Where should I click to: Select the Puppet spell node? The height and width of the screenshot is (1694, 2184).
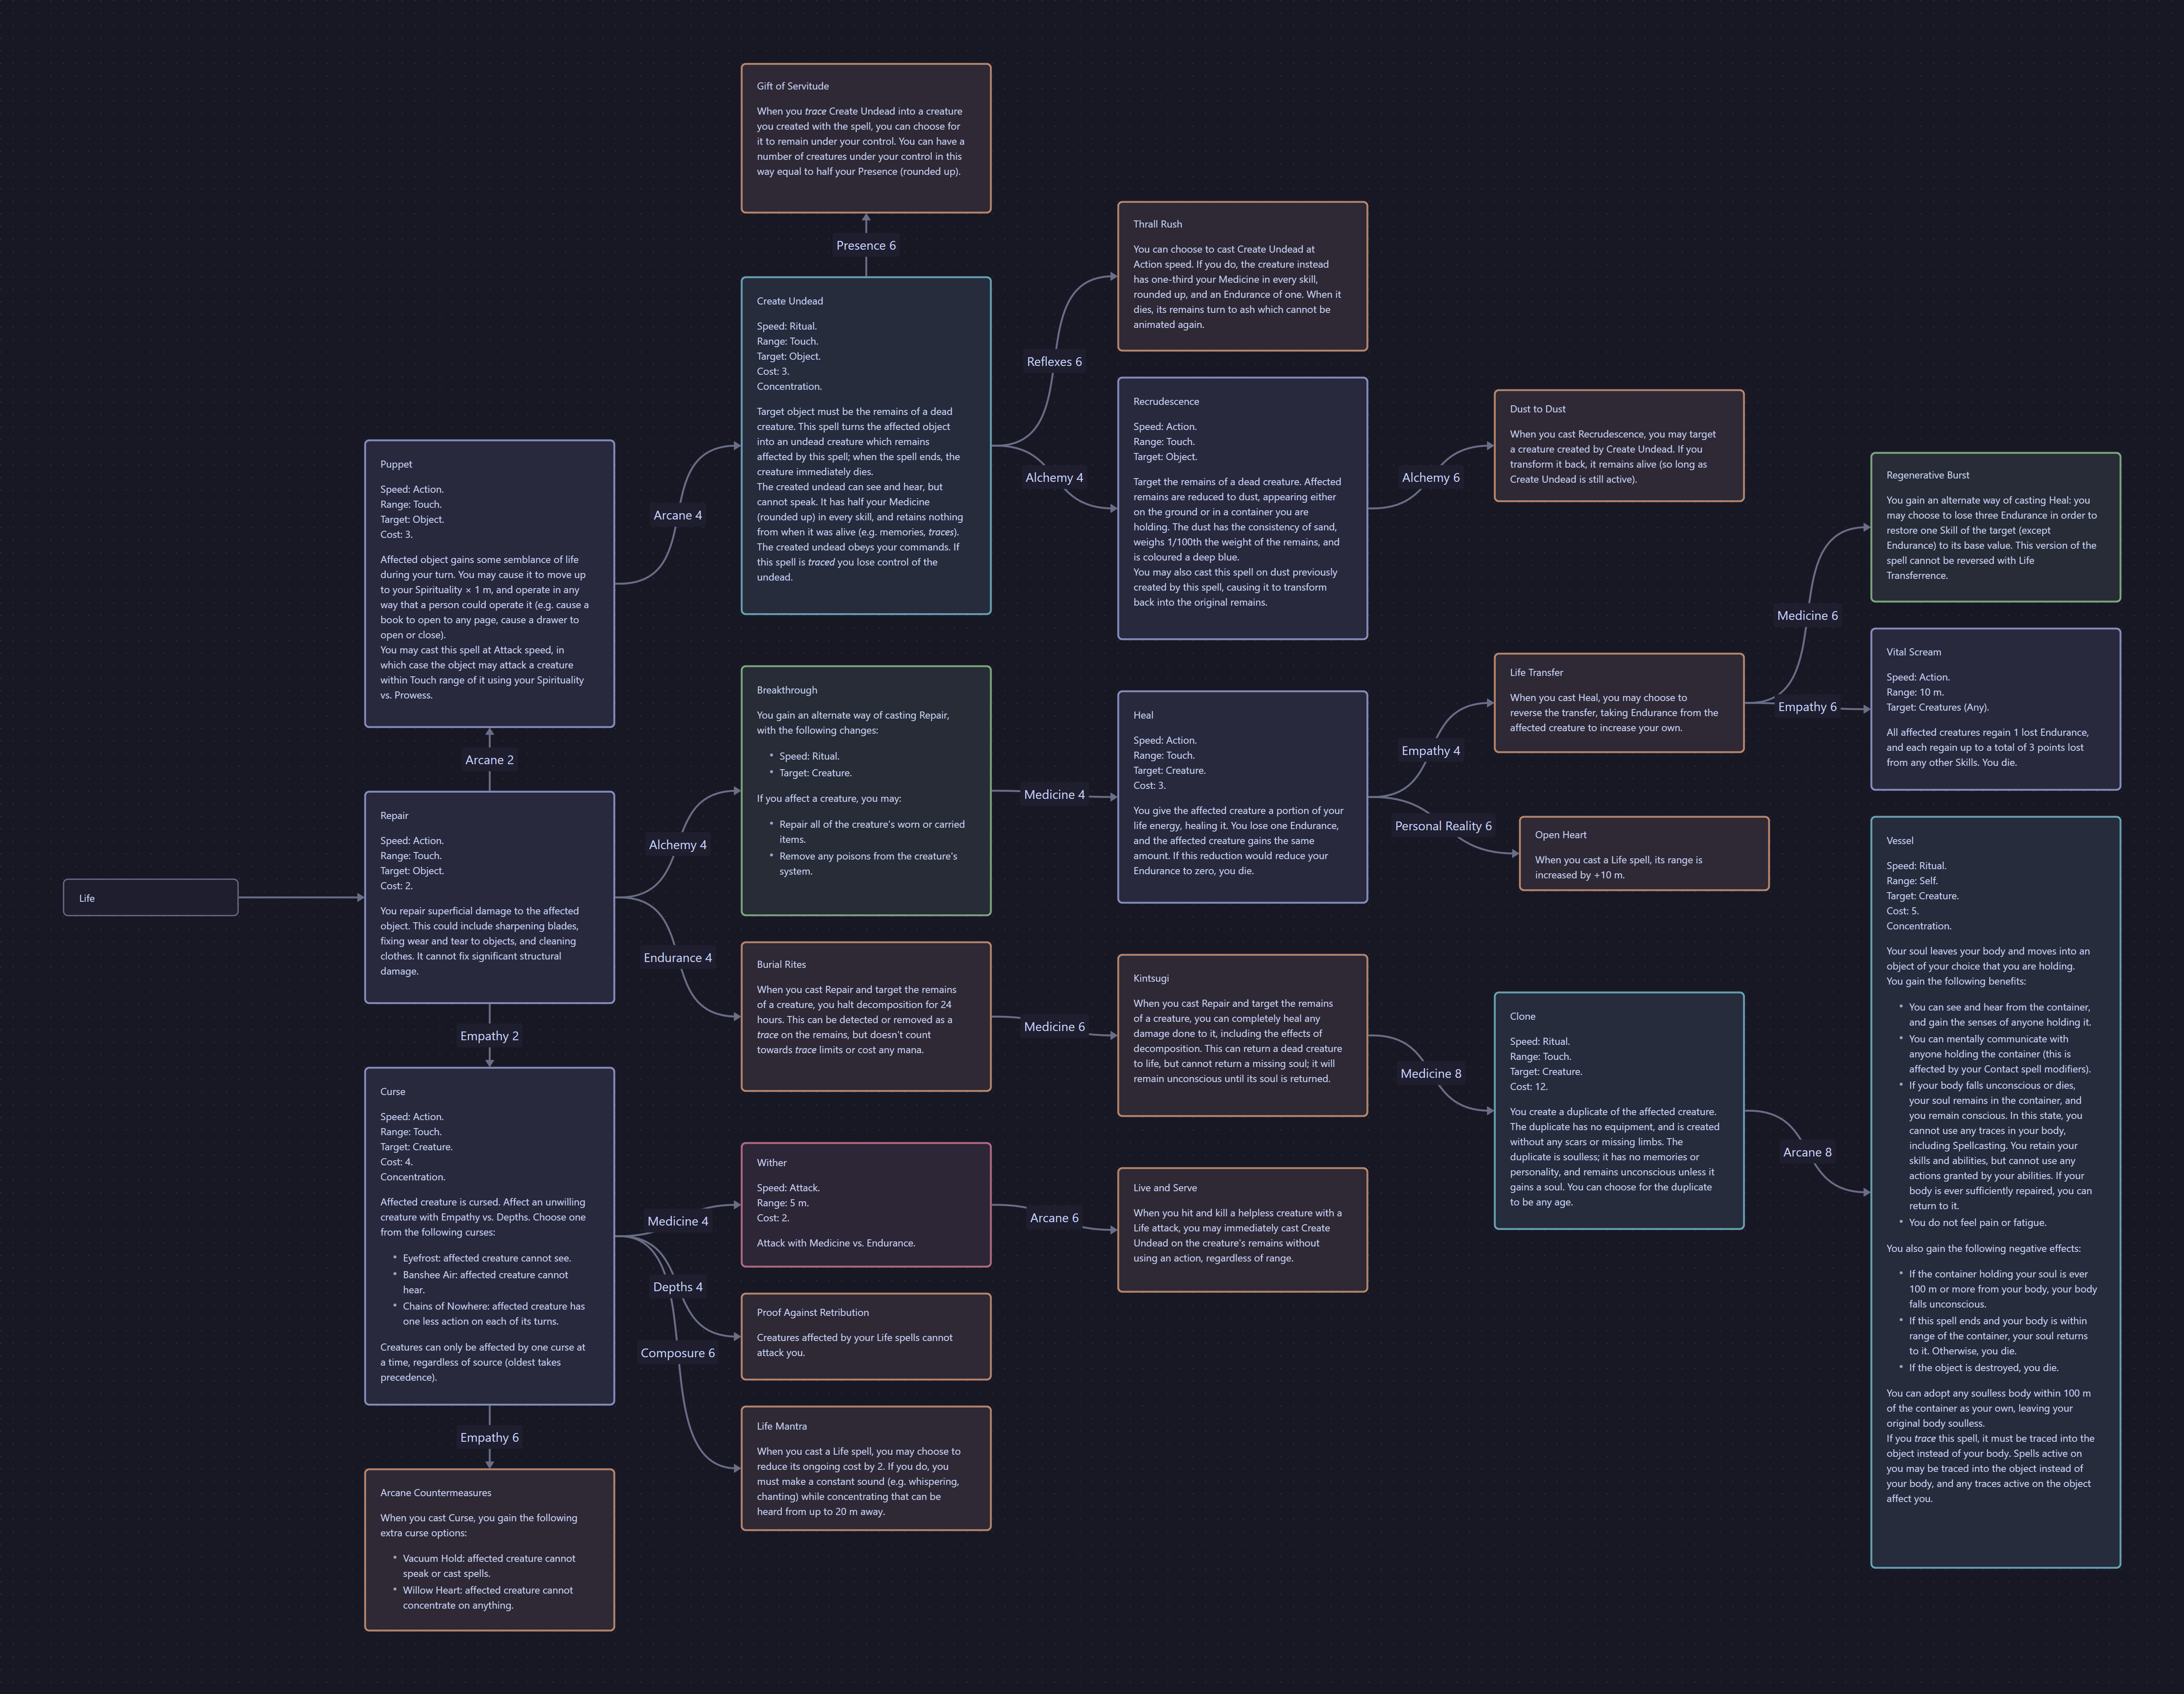tap(489, 583)
